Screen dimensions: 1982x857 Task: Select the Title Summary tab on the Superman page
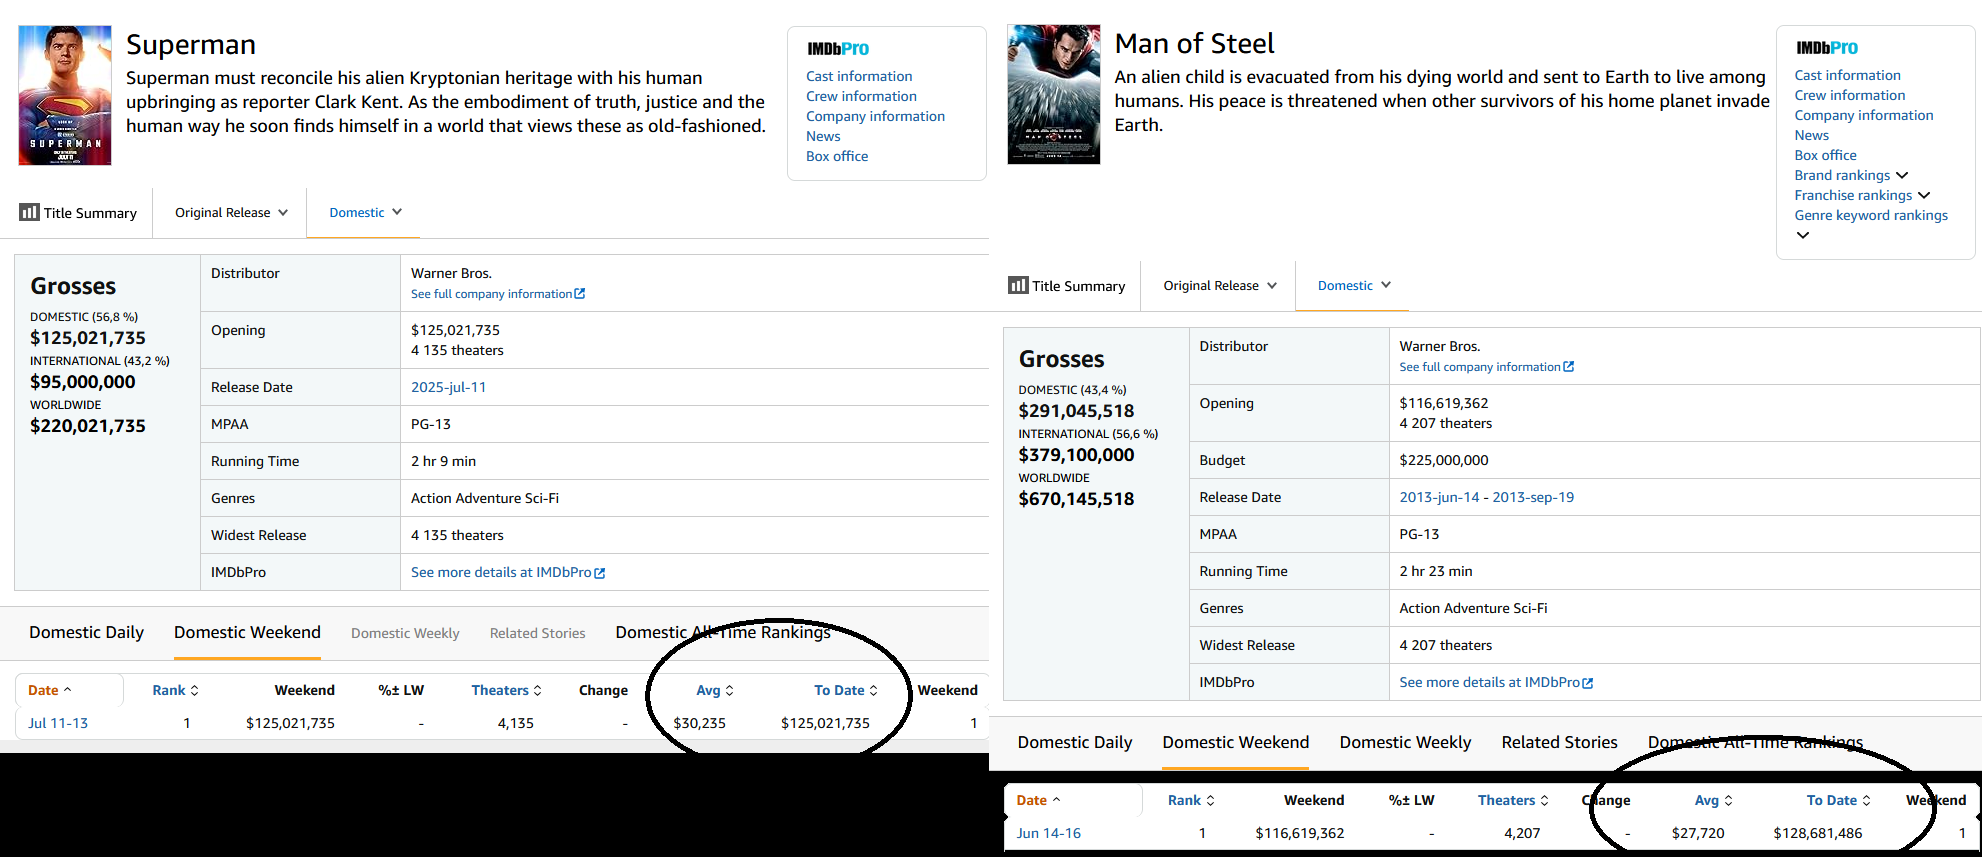[x=78, y=213]
